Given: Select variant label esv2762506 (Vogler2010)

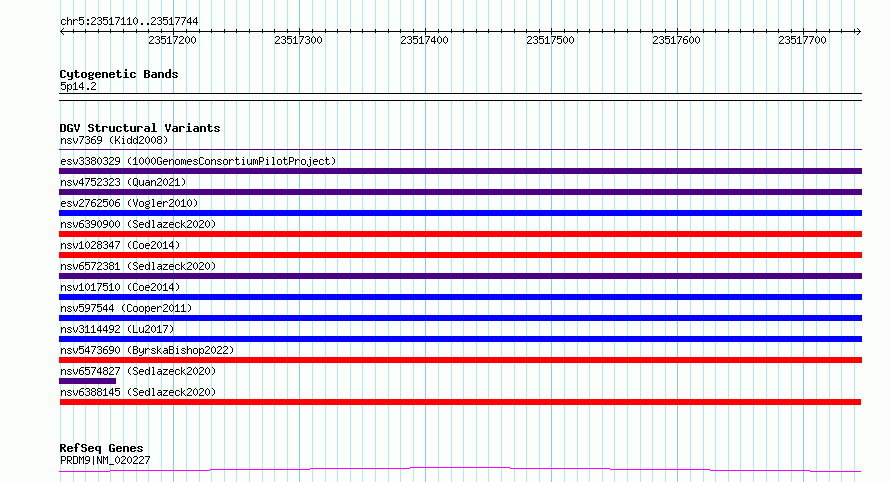Looking at the screenshot, I should tap(129, 203).
